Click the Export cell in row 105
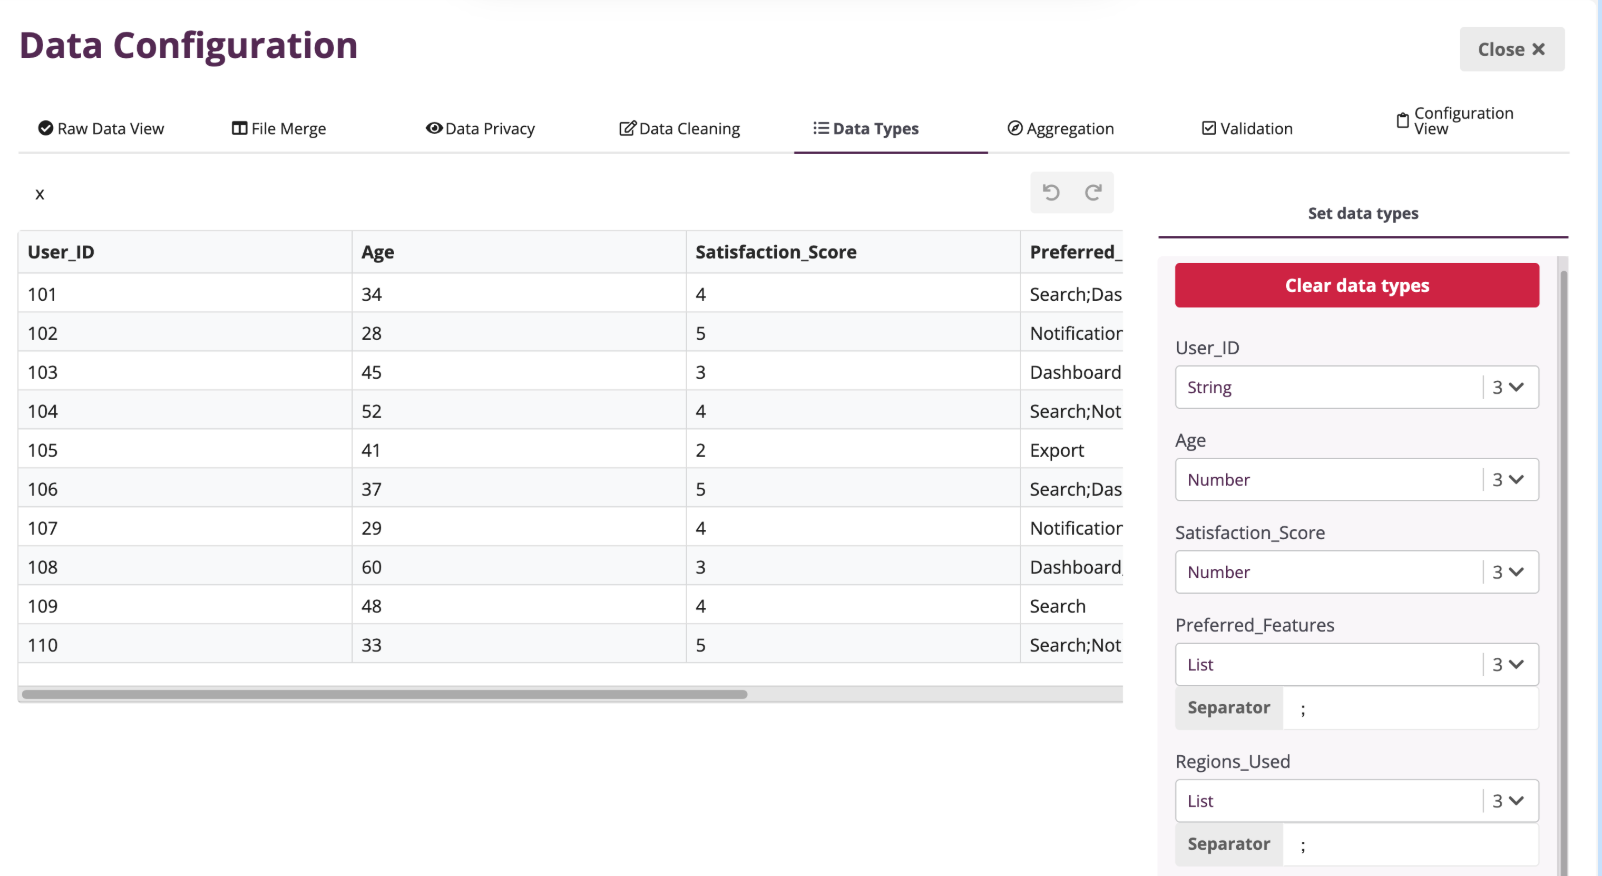 point(1071,450)
